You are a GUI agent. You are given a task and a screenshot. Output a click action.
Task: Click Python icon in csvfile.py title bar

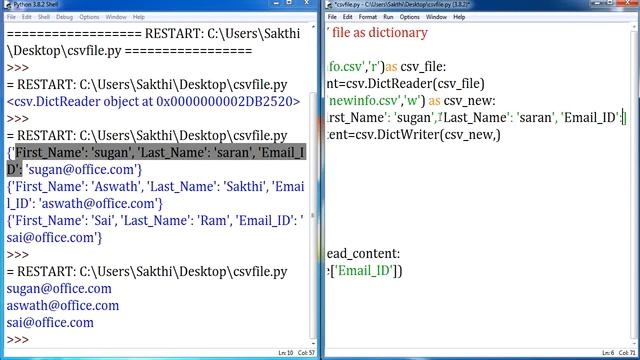pos(329,5)
